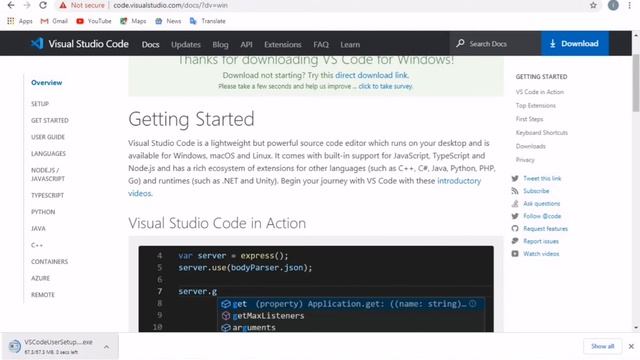Expand NODE.JS / JAVASCRIPT sidebar section
The height and width of the screenshot is (360, 640).
[48, 174]
